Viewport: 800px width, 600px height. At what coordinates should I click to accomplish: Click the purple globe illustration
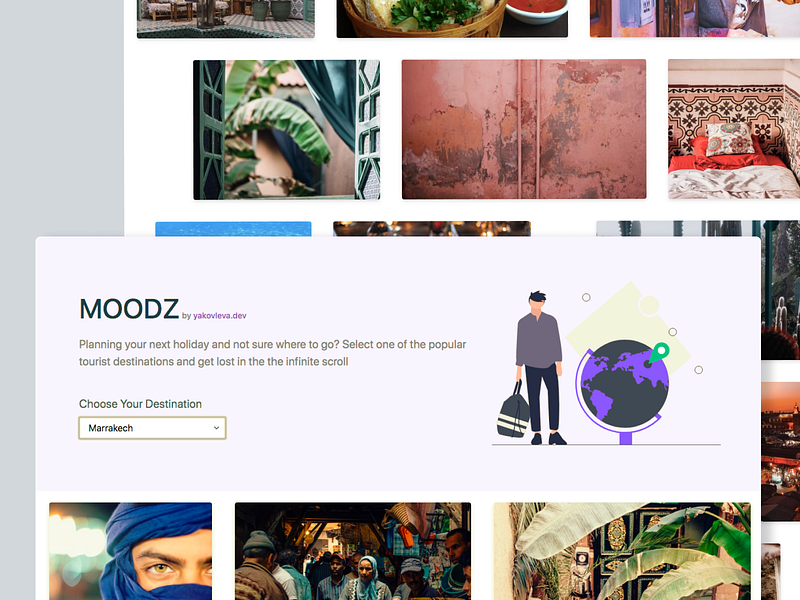tap(622, 390)
